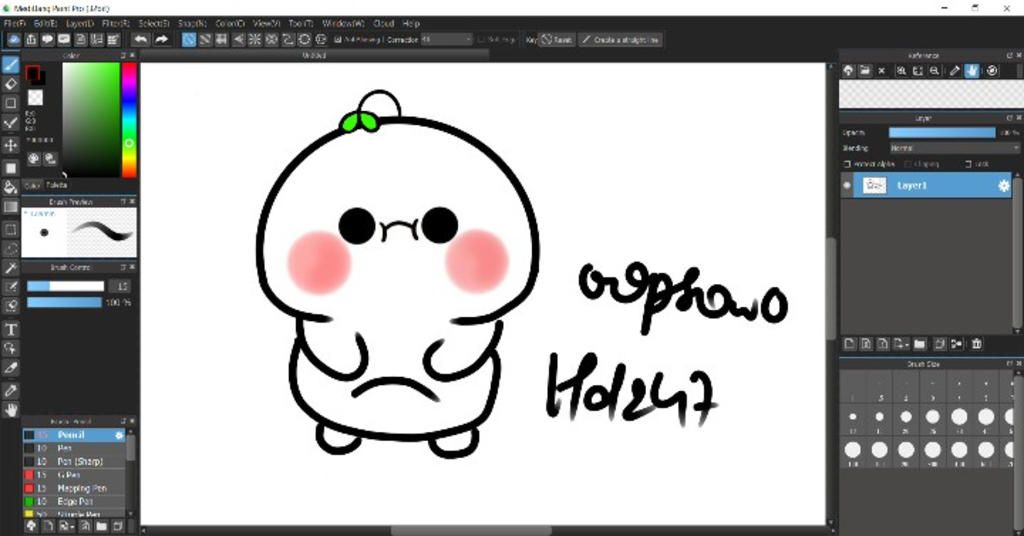1024x536 pixels.
Task: Click the canvas vertical scrollbar
Action: [x=831, y=287]
